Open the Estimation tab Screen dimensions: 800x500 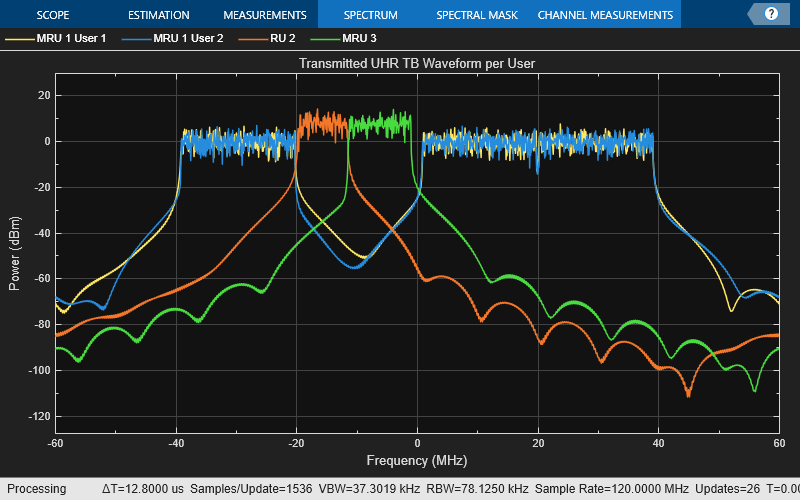tap(158, 15)
